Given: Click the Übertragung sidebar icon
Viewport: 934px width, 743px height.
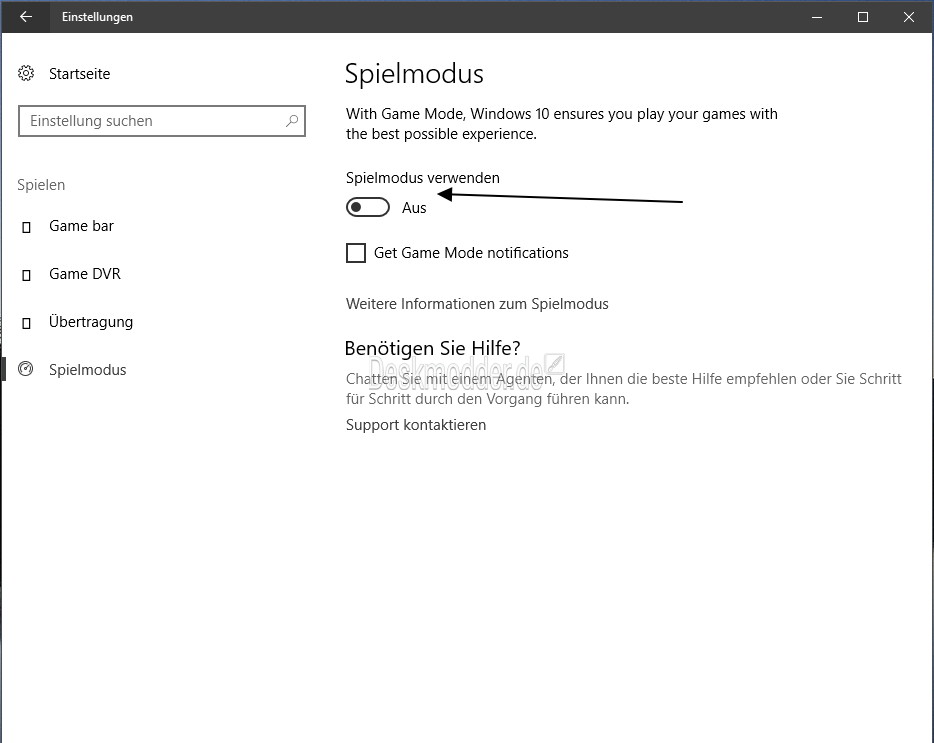Looking at the screenshot, I should 26,323.
